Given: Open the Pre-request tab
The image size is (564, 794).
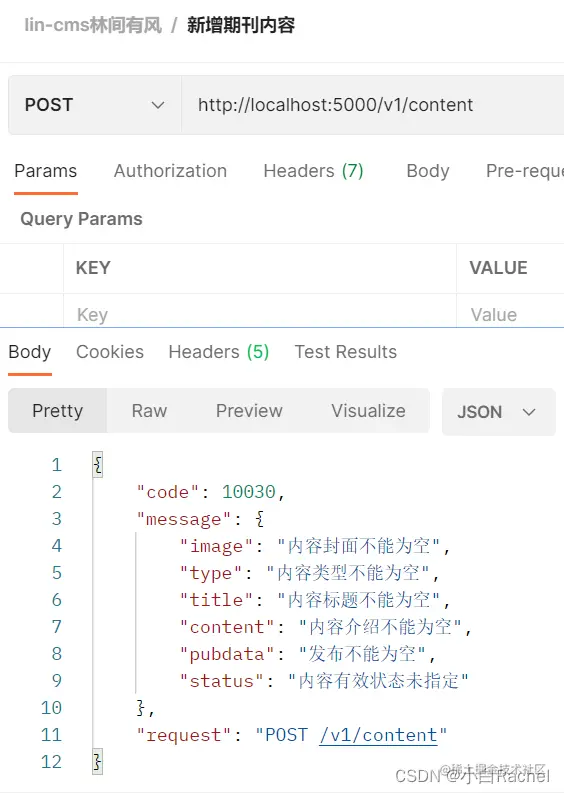Looking at the screenshot, I should tap(525, 171).
